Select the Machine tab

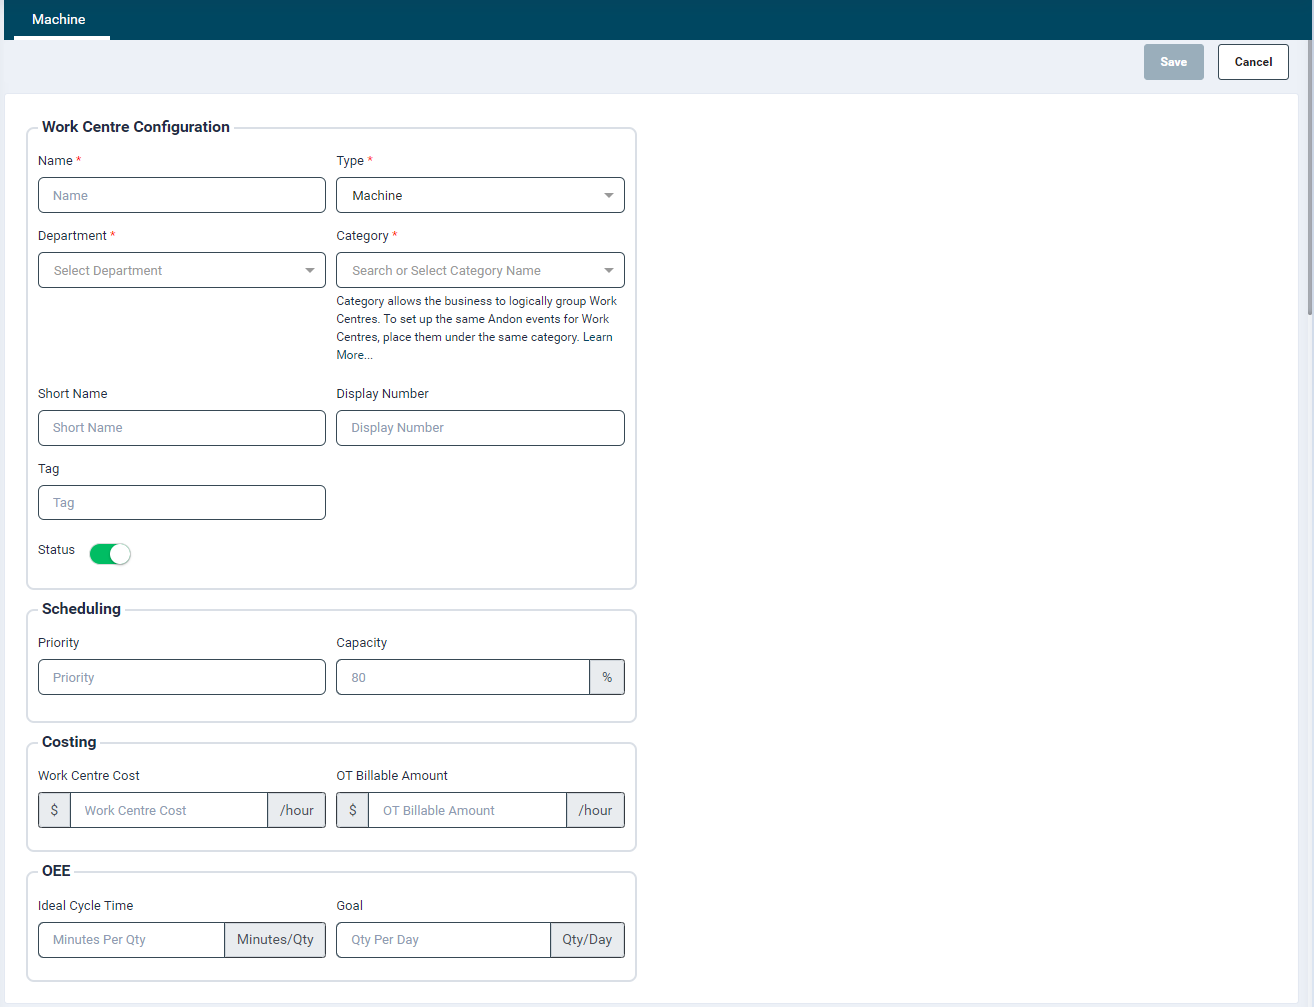59,20
